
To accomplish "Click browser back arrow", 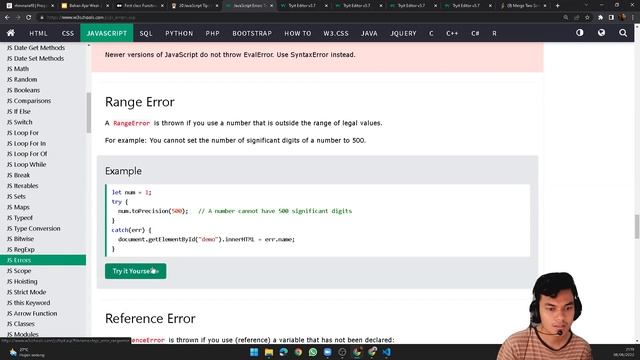I will pos(7,18).
